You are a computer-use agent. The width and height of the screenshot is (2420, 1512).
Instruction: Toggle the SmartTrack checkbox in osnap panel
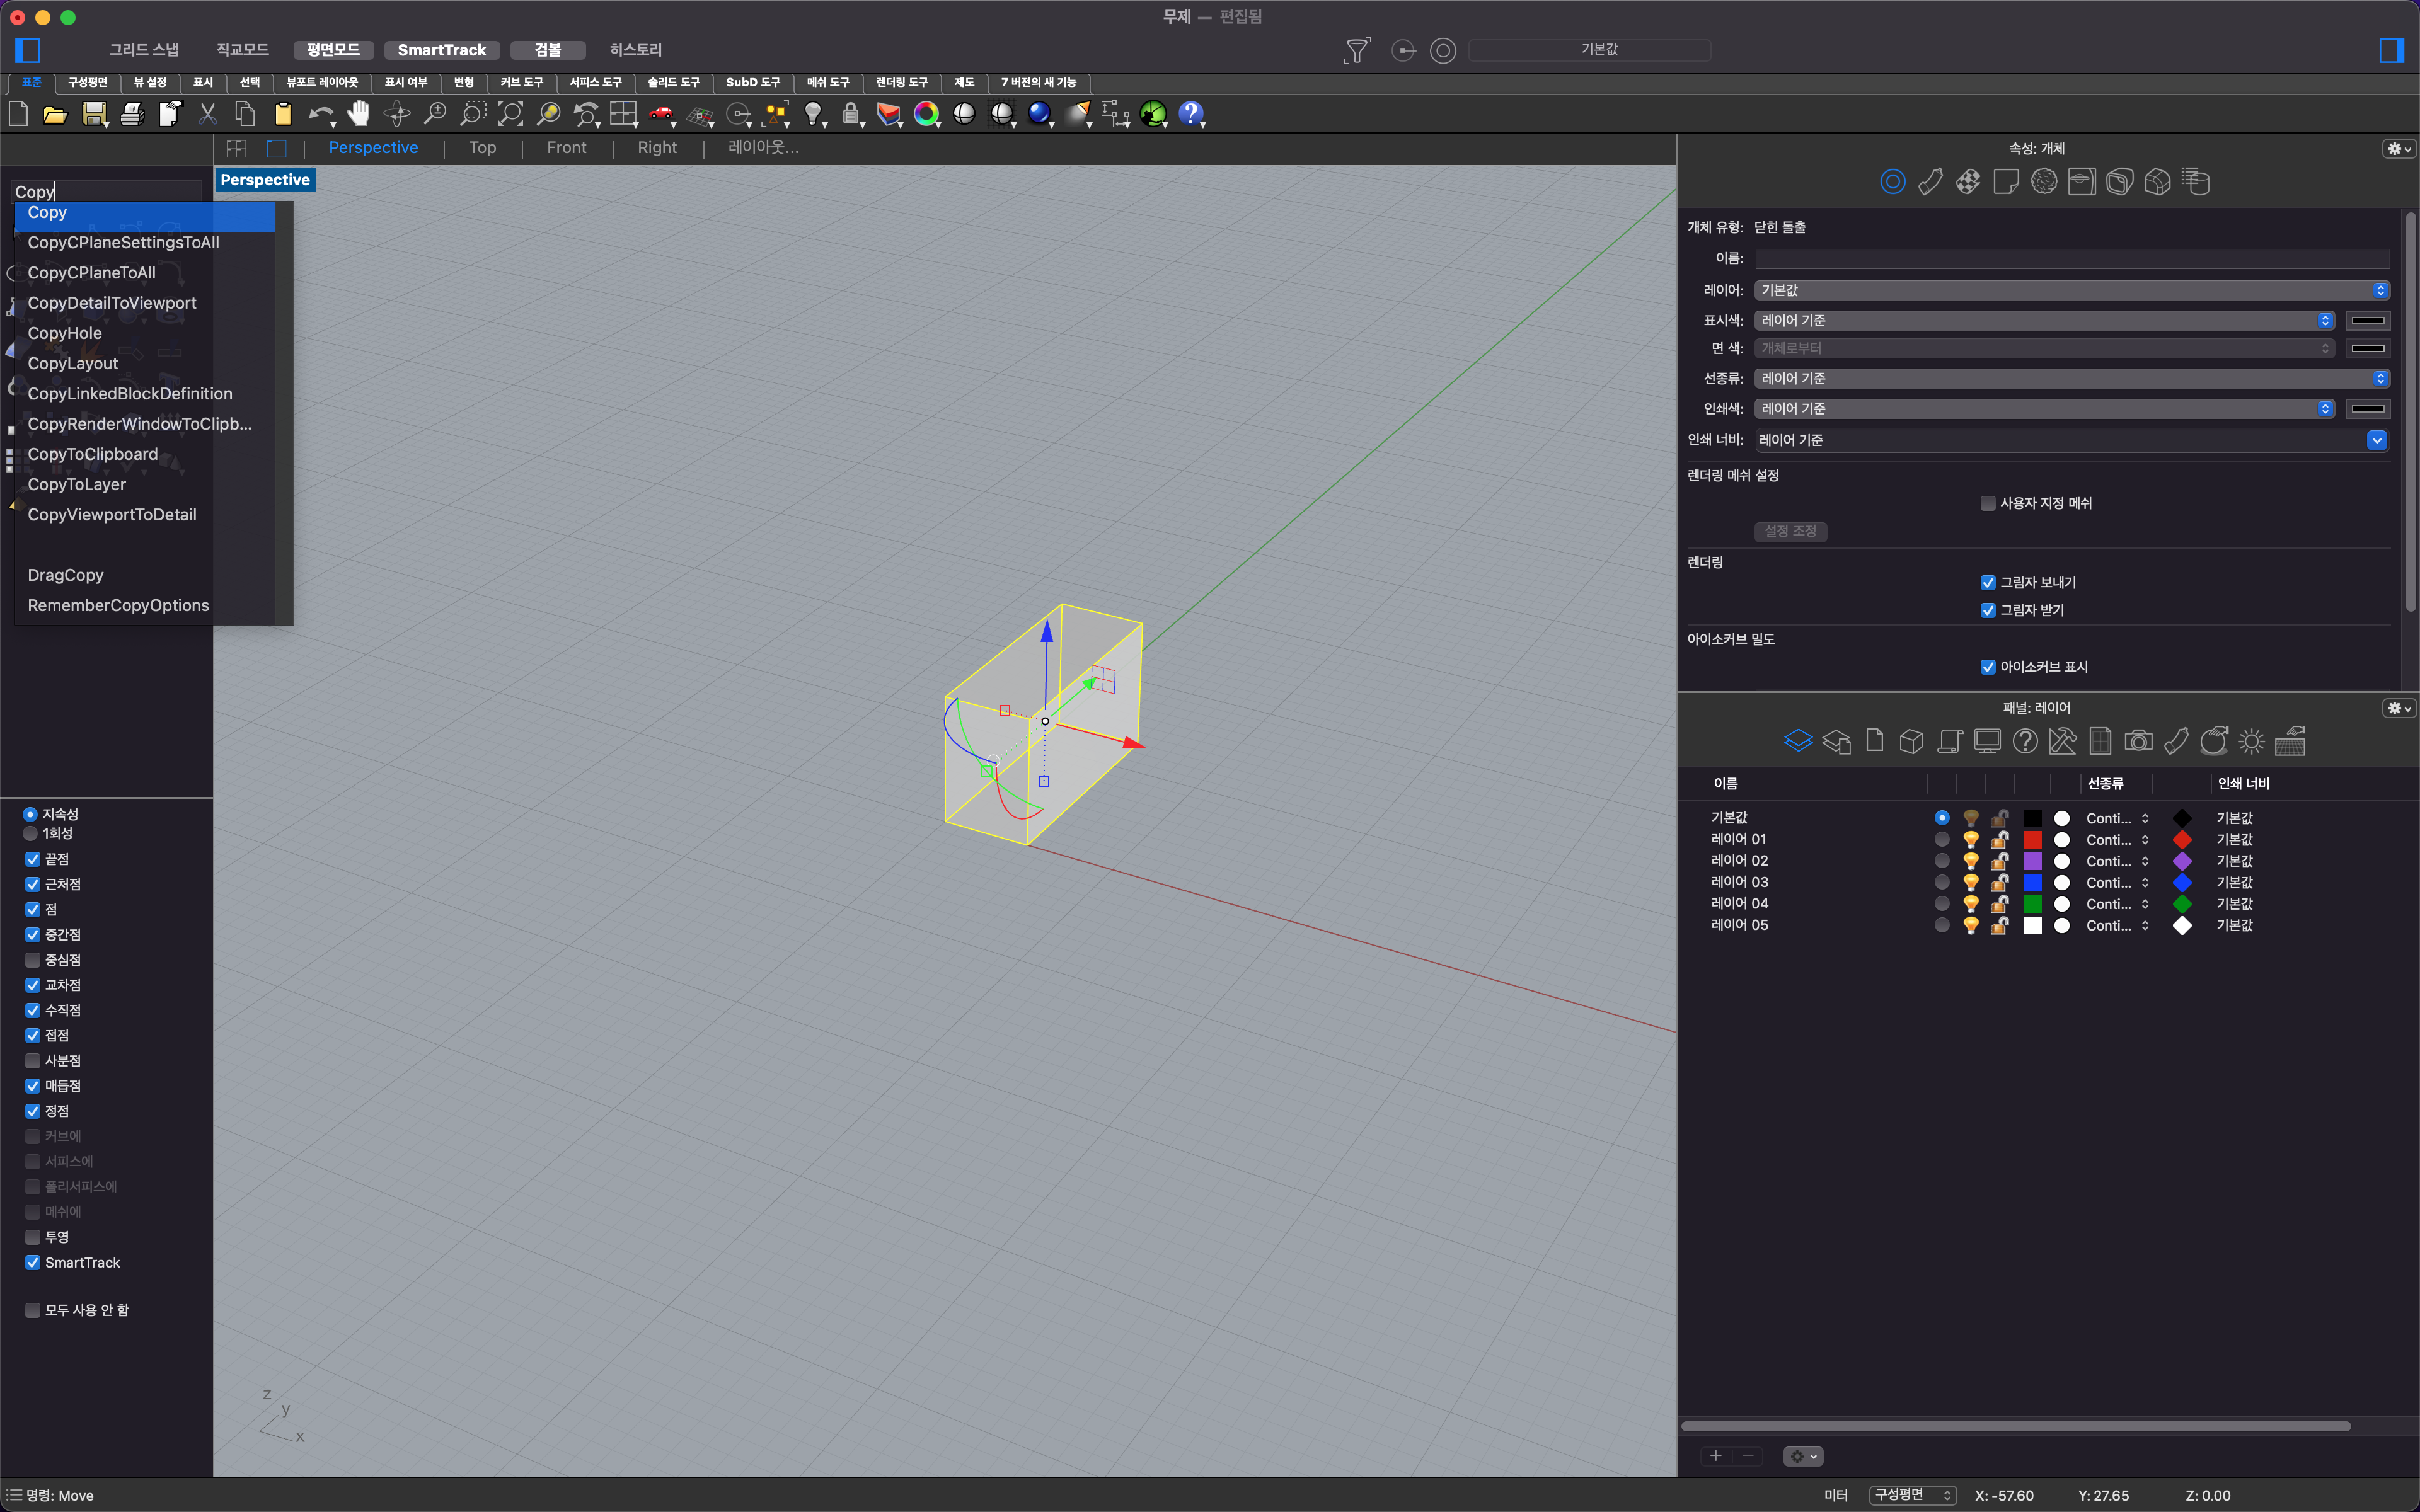(33, 1263)
